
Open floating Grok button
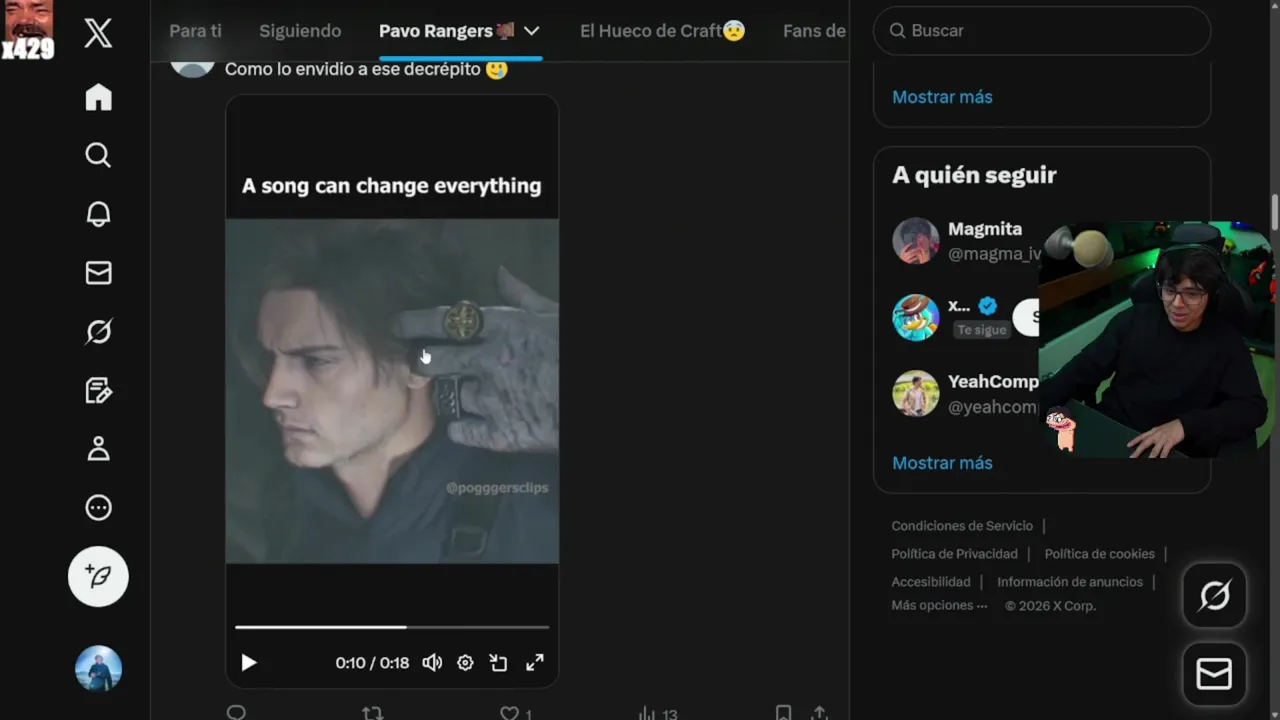pyautogui.click(x=1214, y=596)
